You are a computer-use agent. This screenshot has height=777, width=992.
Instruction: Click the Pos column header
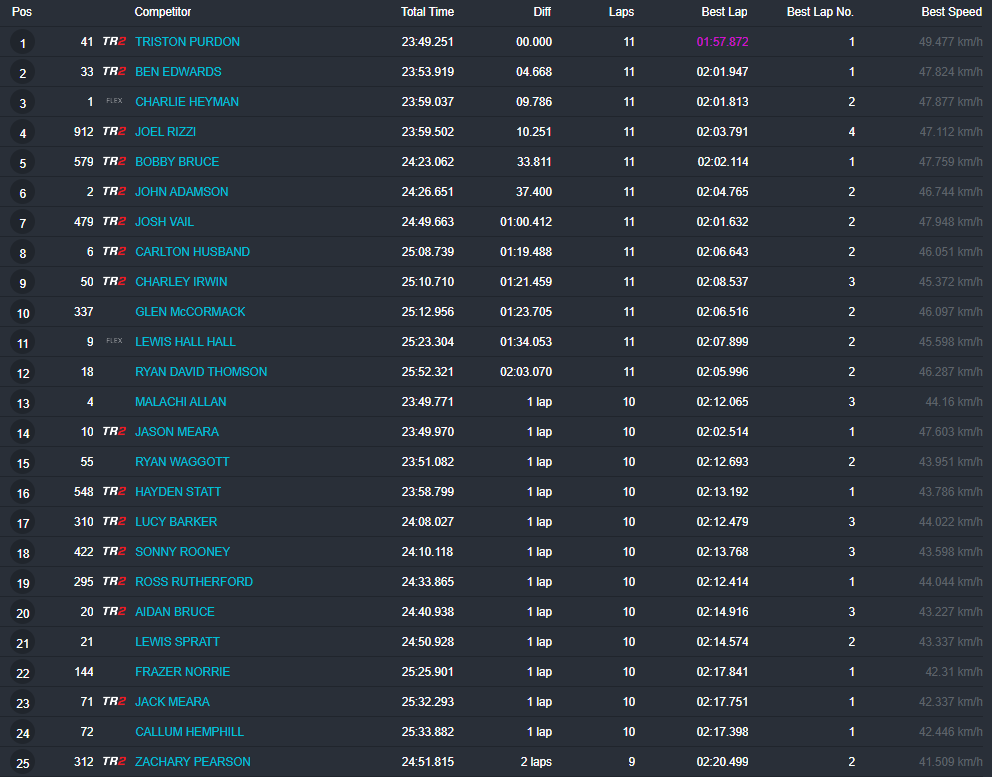click(x=22, y=12)
